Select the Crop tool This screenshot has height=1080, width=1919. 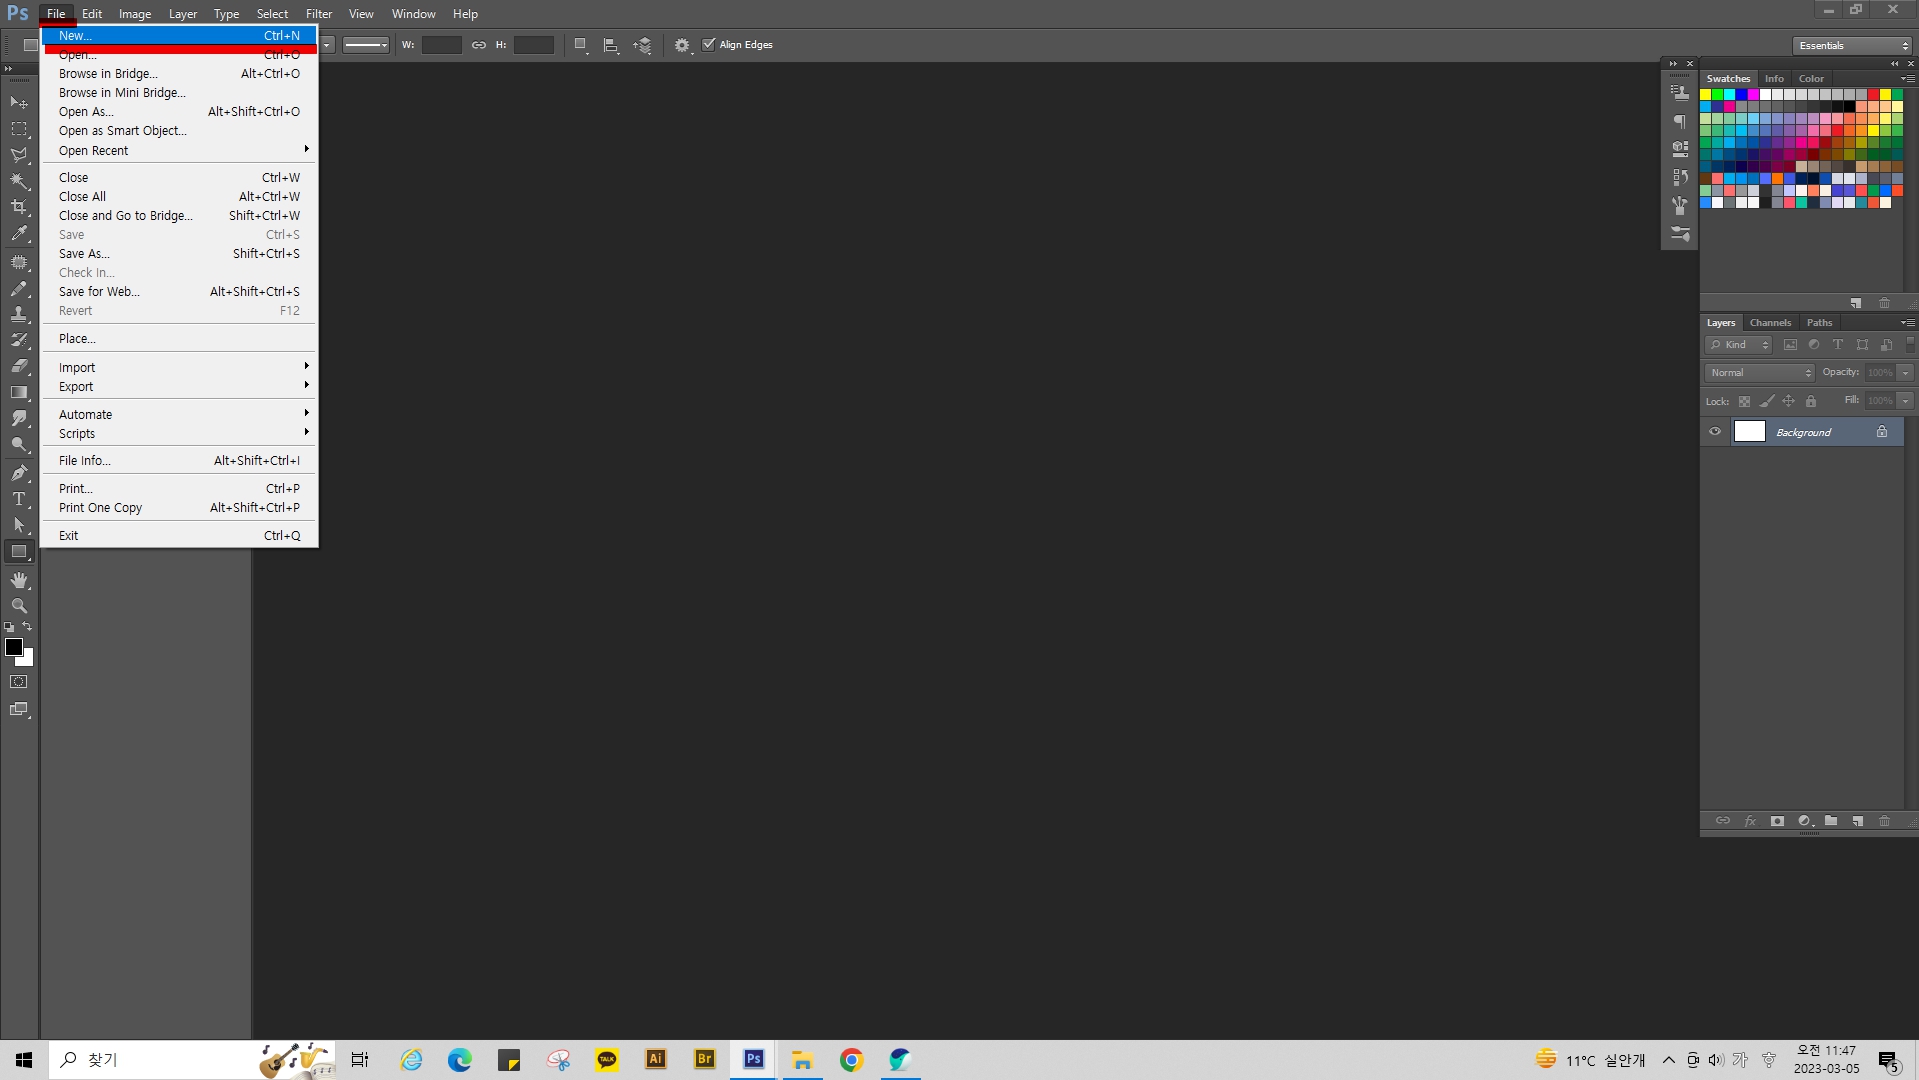click(19, 207)
